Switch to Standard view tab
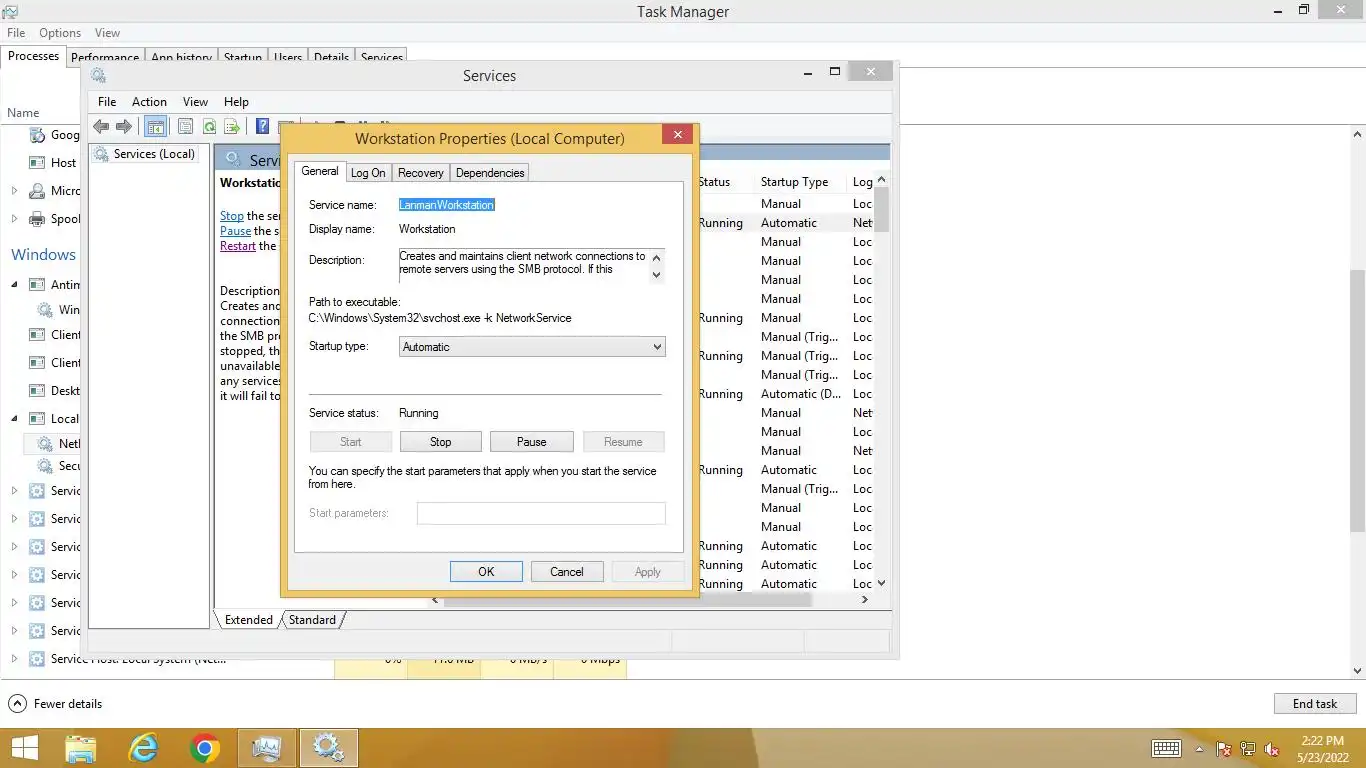 point(312,620)
